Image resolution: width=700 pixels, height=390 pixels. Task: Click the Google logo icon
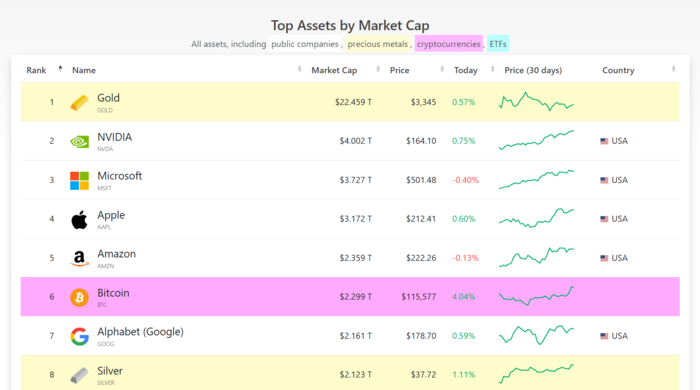pyautogui.click(x=79, y=336)
